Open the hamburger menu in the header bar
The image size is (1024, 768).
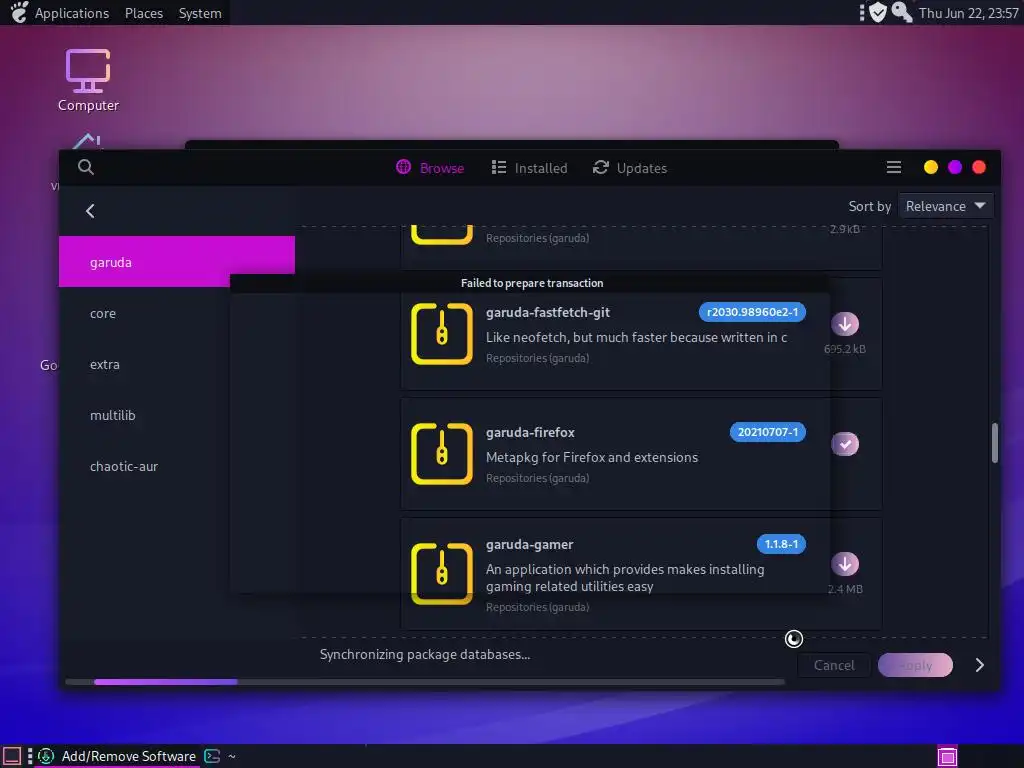[893, 168]
